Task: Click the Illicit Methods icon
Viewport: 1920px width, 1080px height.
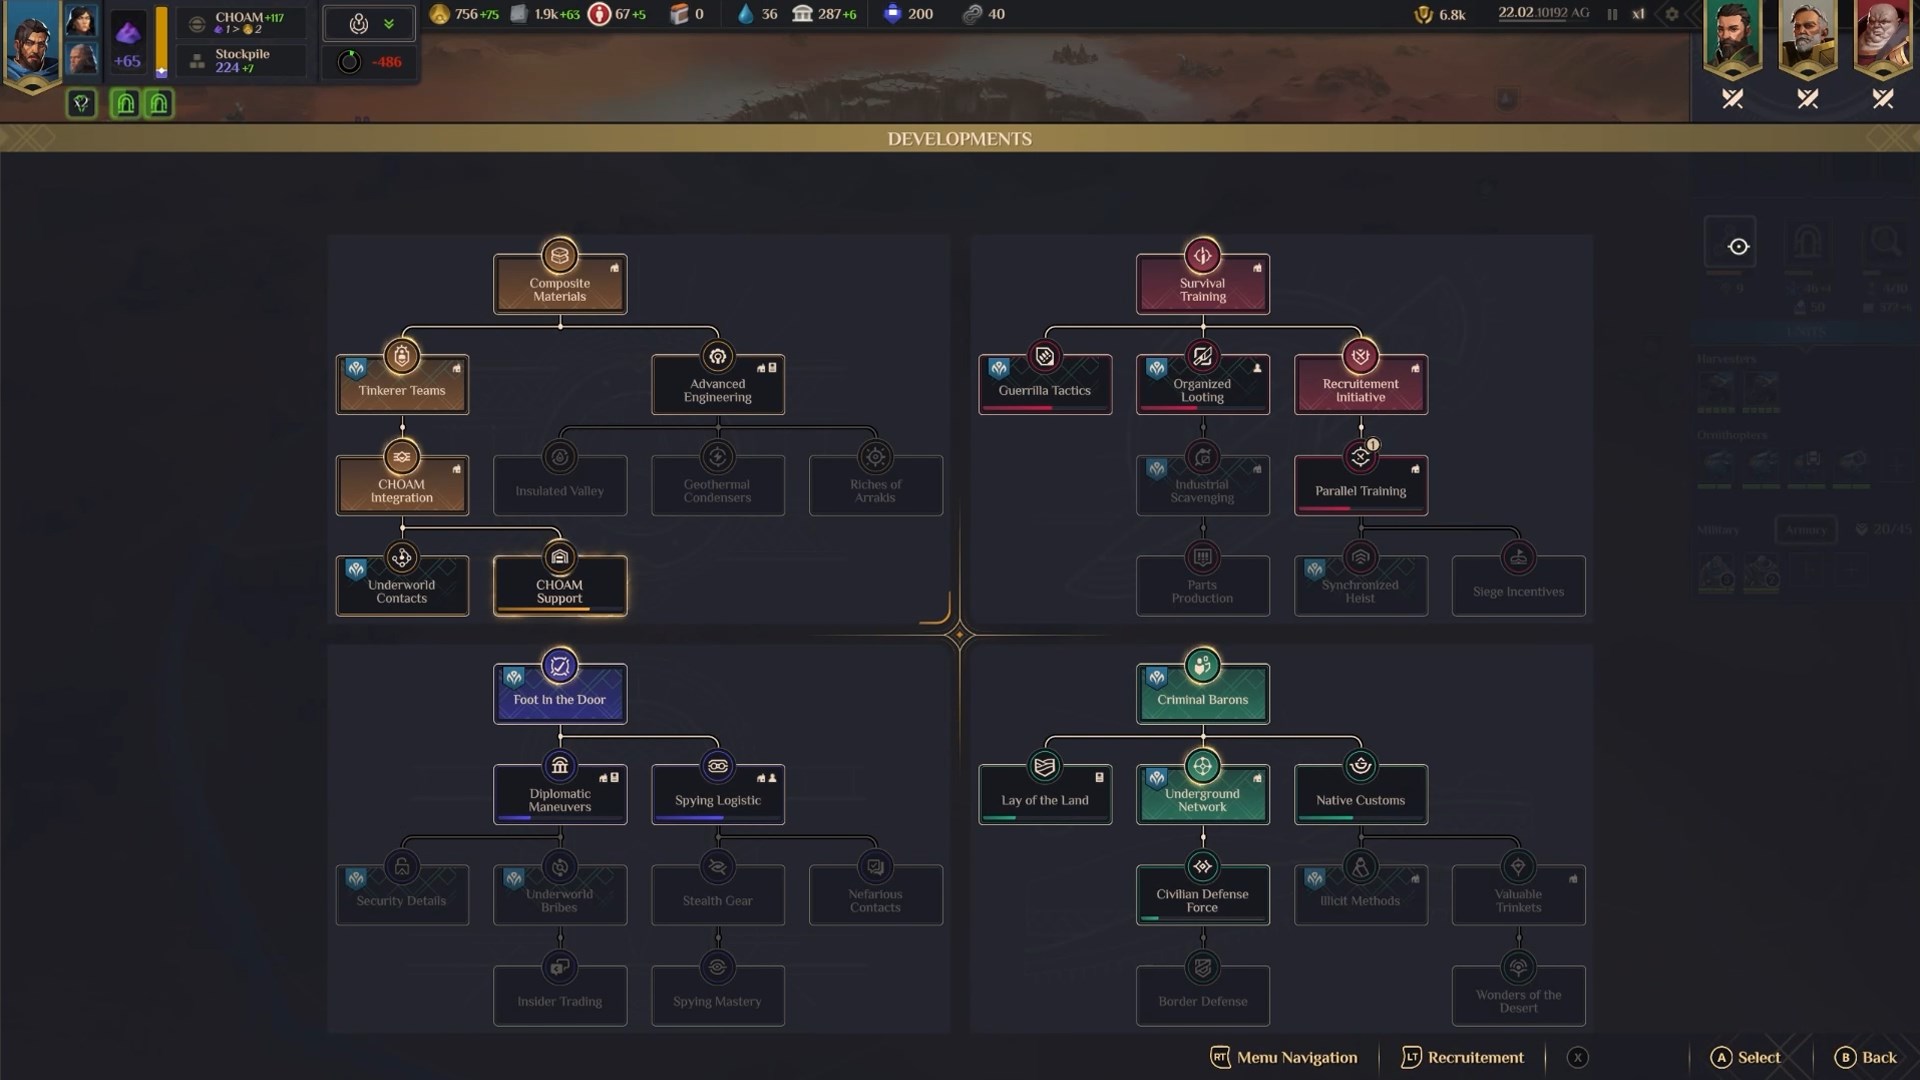Action: [1361, 867]
